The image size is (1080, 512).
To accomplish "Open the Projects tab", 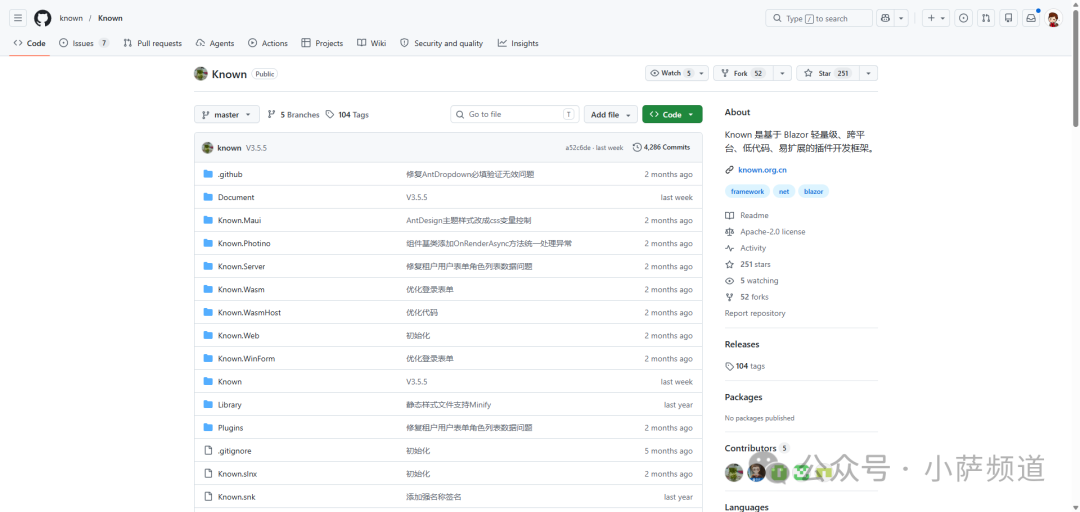I will pyautogui.click(x=322, y=43).
